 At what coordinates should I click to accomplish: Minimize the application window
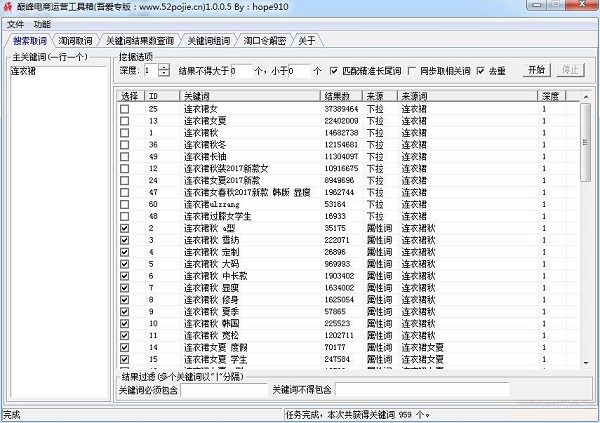coord(537,5)
